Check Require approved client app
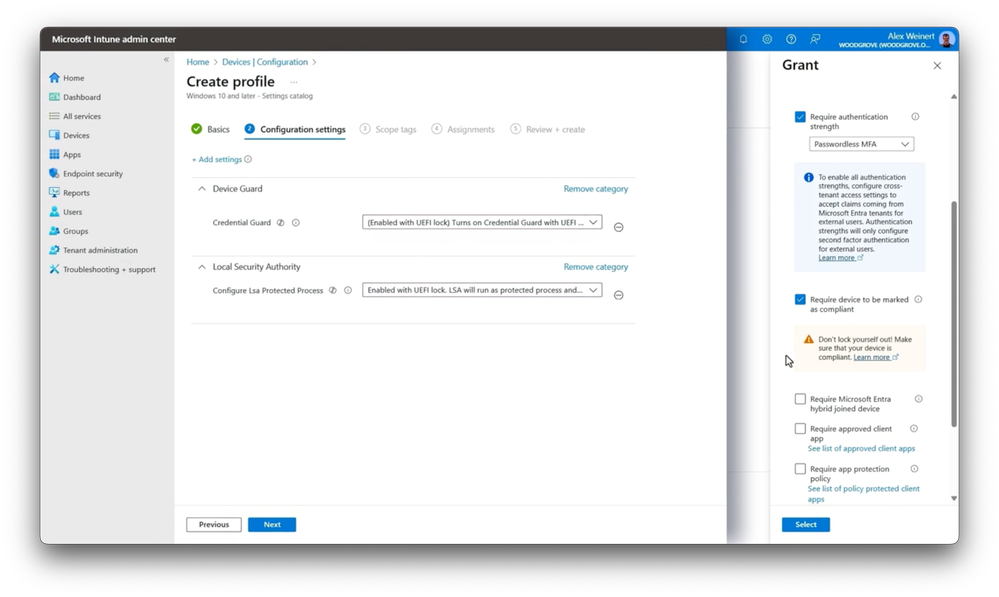 pyautogui.click(x=800, y=429)
